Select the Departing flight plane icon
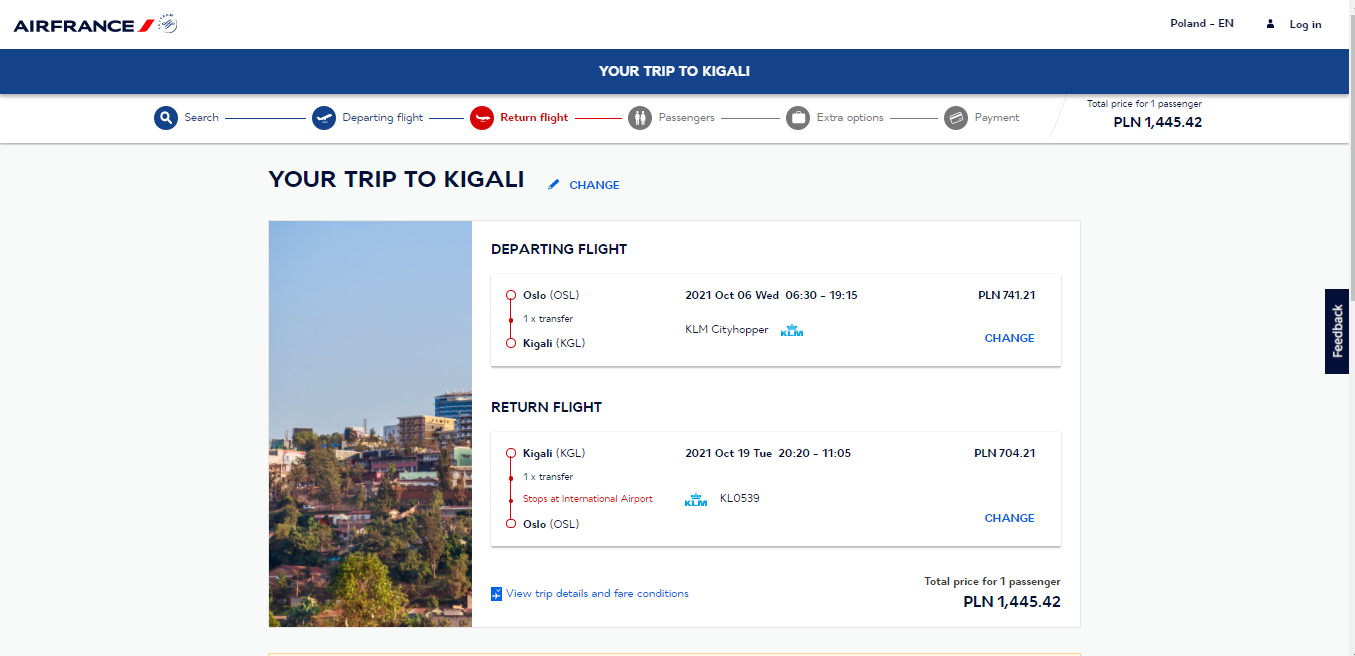Viewport: 1355px width, 656px height. (324, 118)
